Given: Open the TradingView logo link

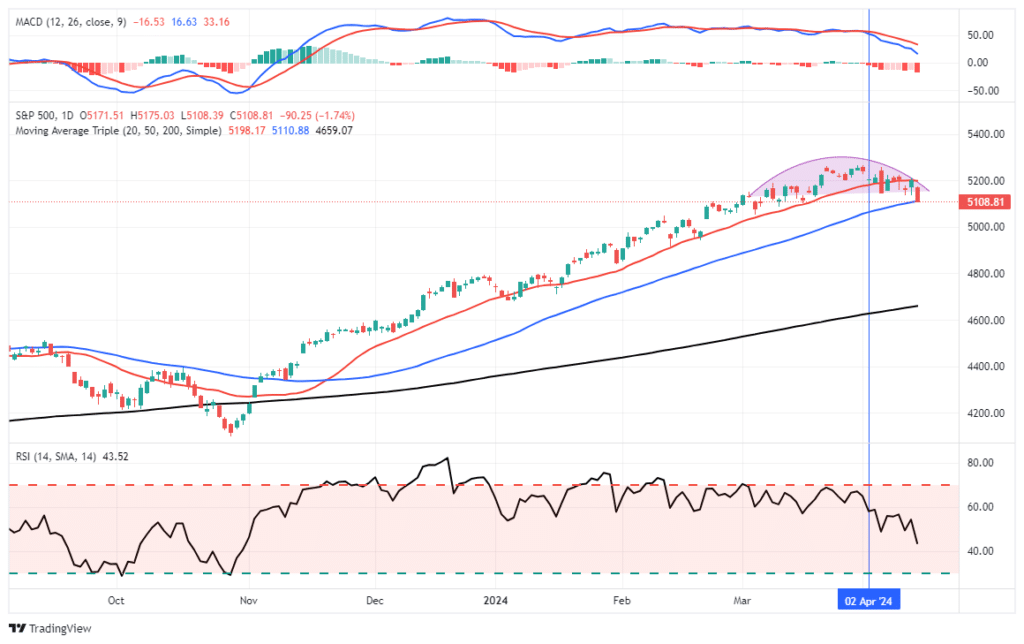Looking at the screenshot, I should [x=50, y=628].
